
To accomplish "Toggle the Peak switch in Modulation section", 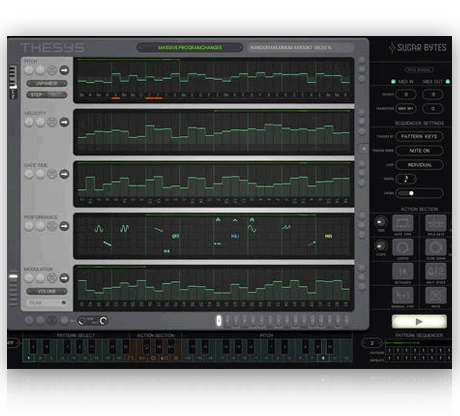I will (47, 303).
